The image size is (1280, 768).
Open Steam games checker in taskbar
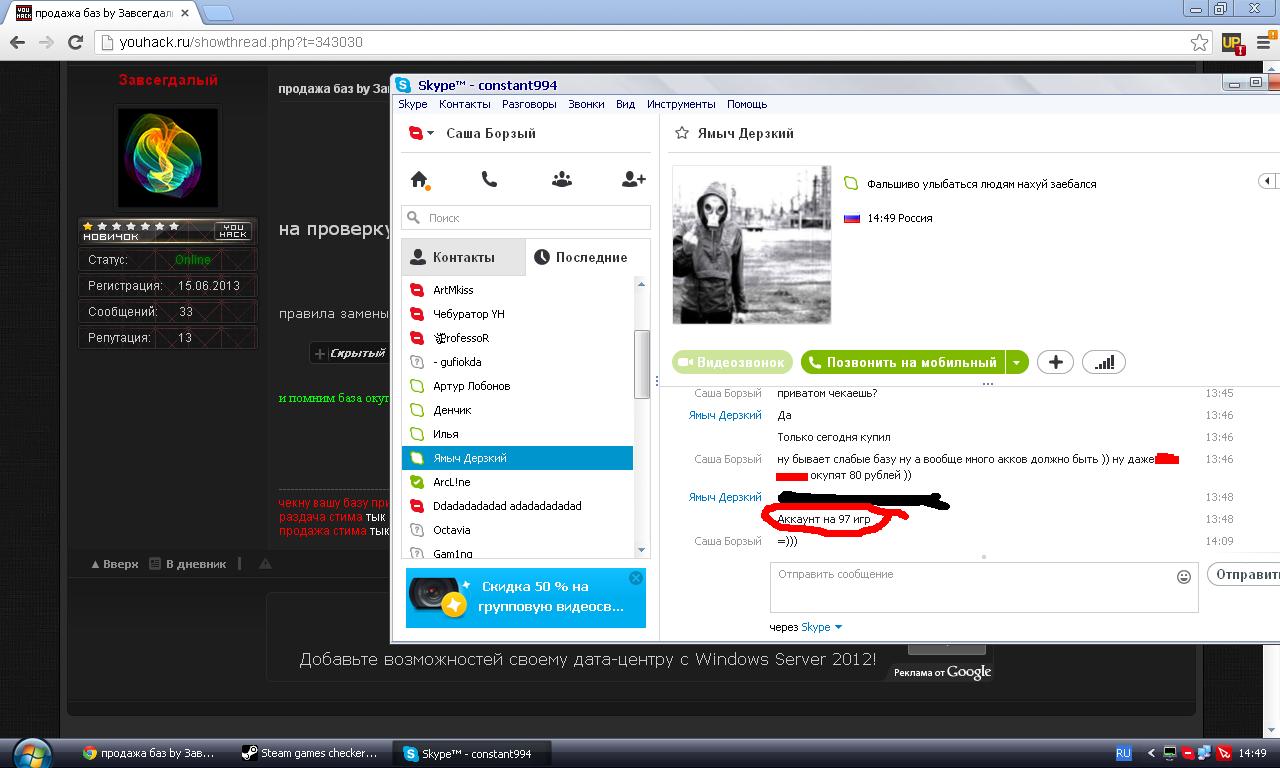(x=310, y=753)
